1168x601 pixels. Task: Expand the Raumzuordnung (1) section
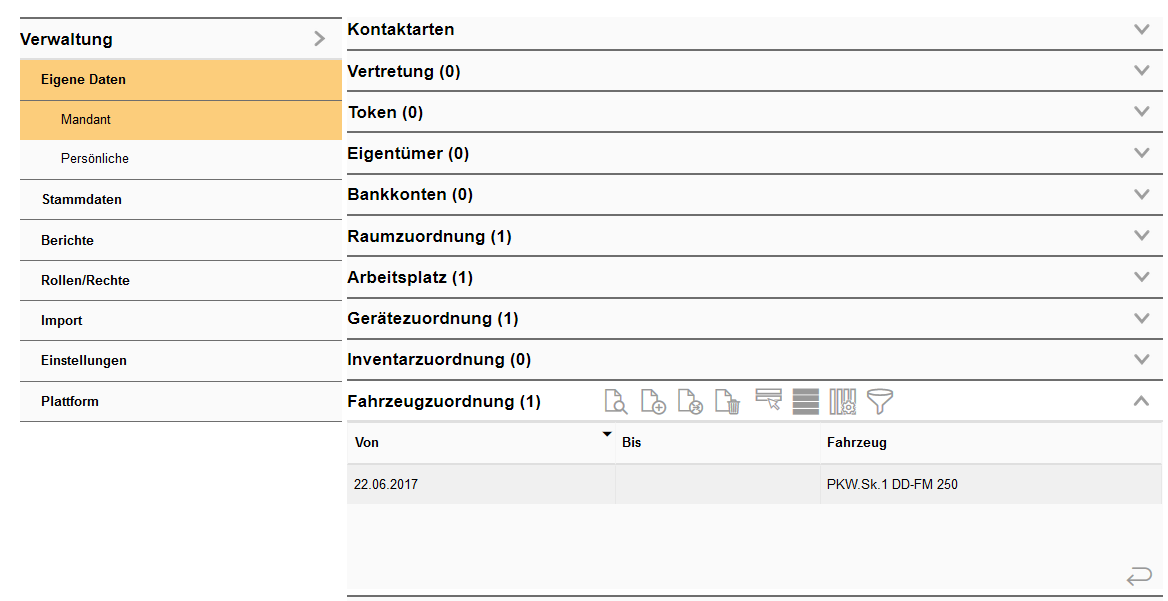[x=1140, y=235]
